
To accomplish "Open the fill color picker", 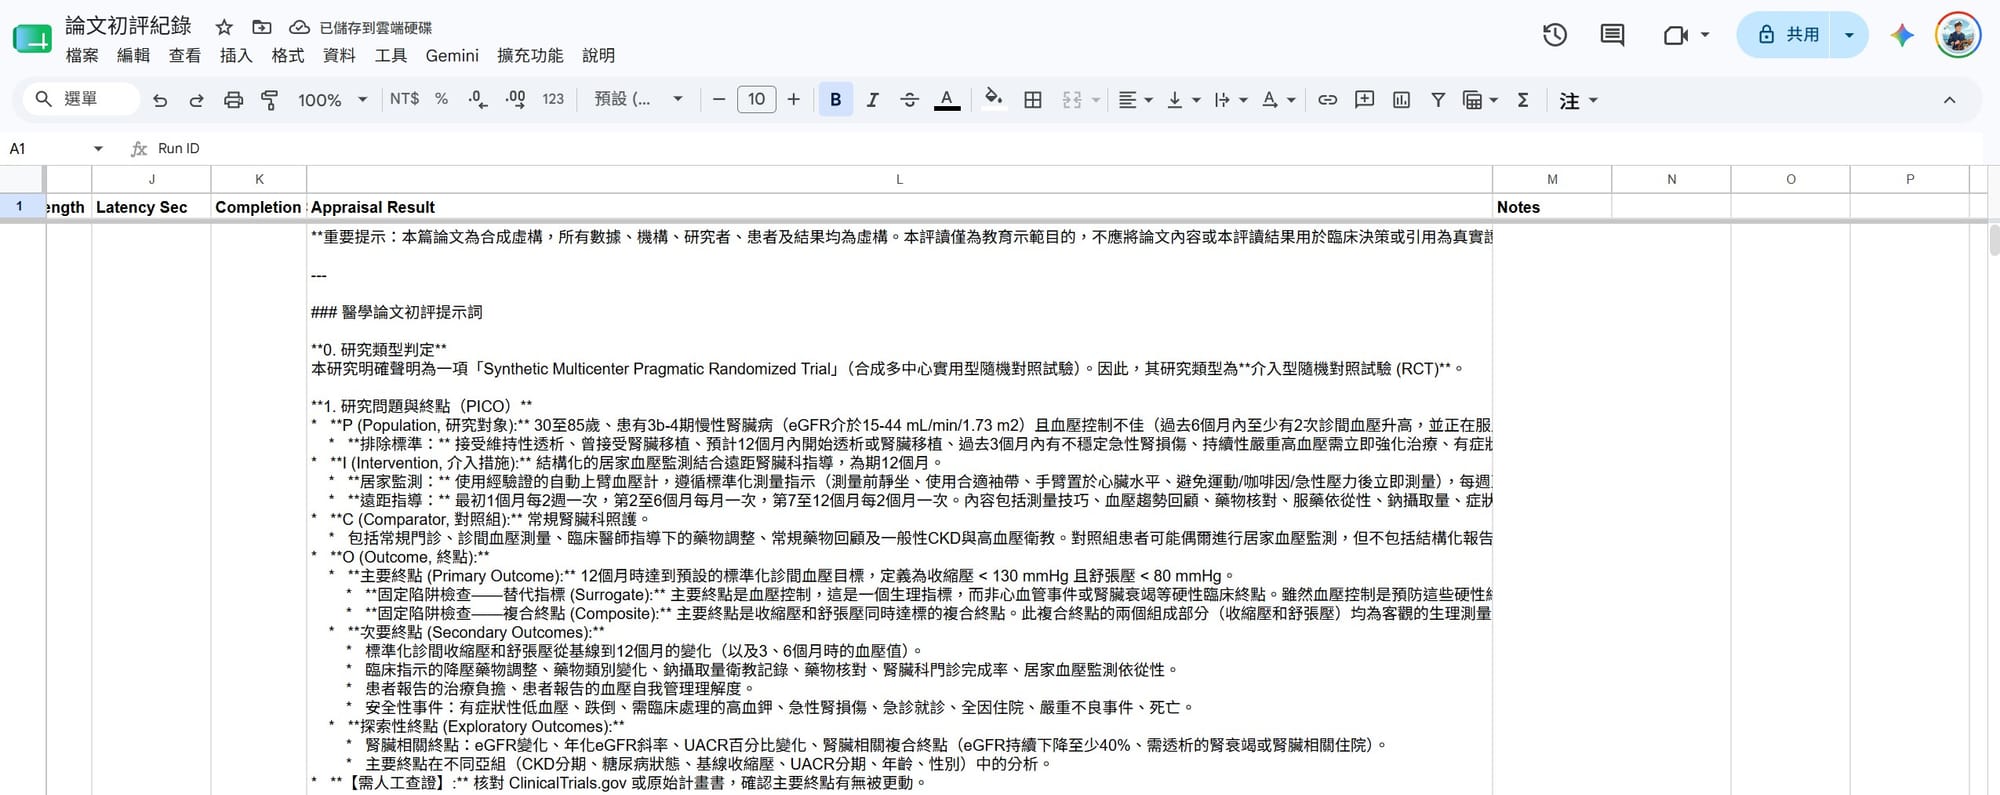I will tap(993, 99).
